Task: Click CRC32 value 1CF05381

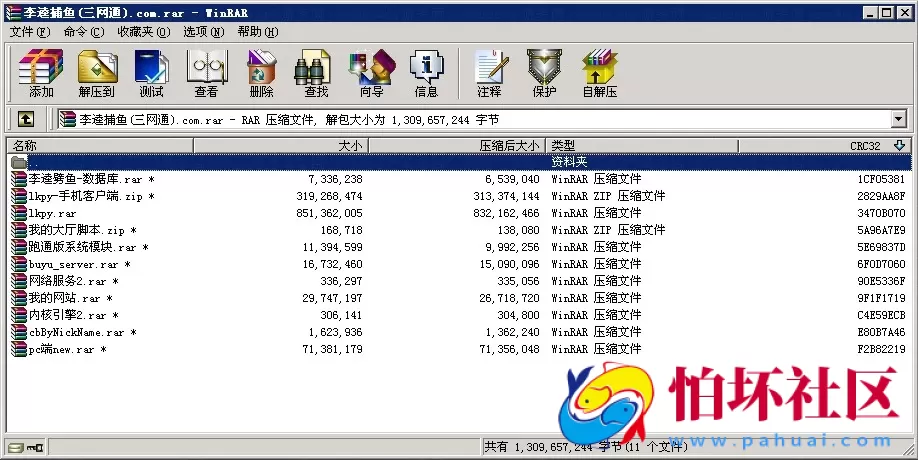Action: click(881, 179)
